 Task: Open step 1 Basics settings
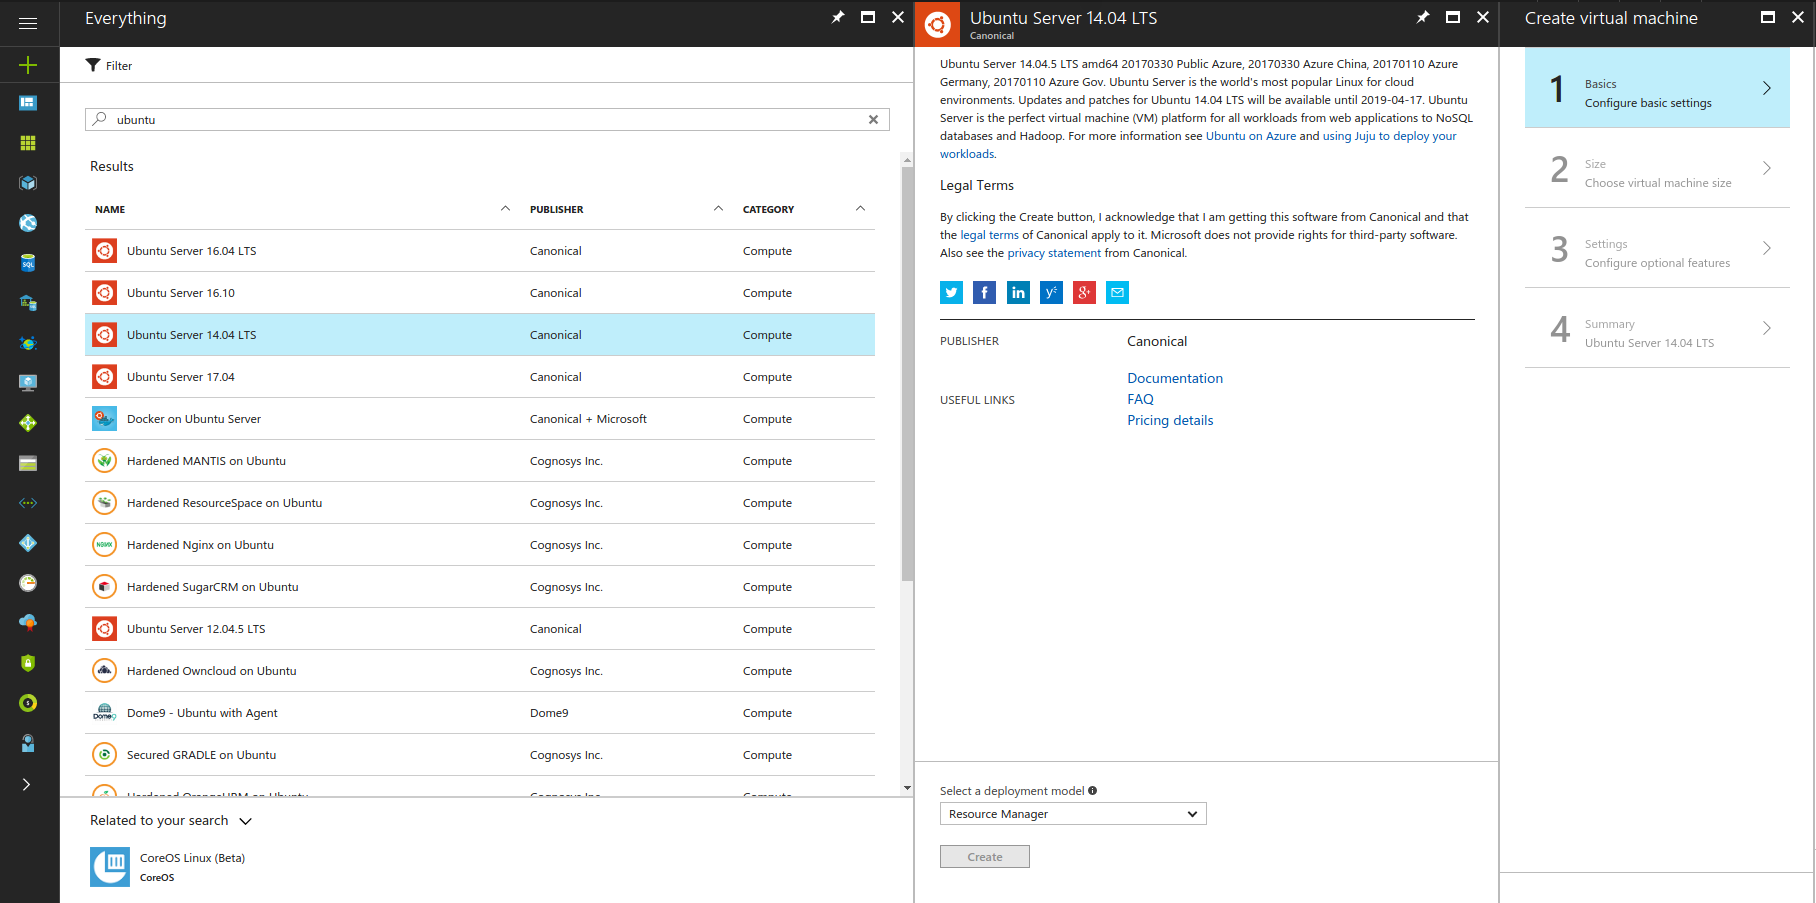(1657, 88)
